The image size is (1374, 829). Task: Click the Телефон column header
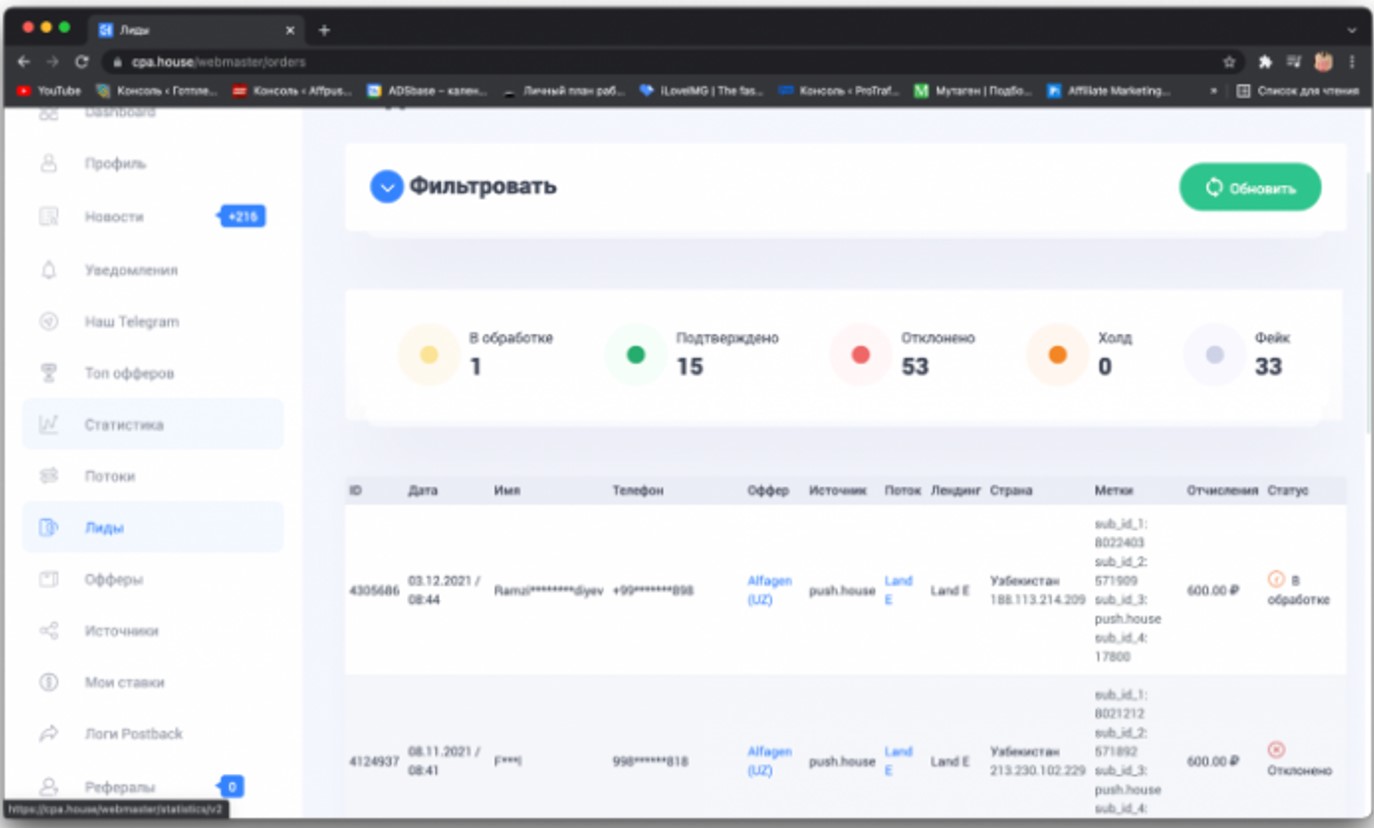[638, 491]
